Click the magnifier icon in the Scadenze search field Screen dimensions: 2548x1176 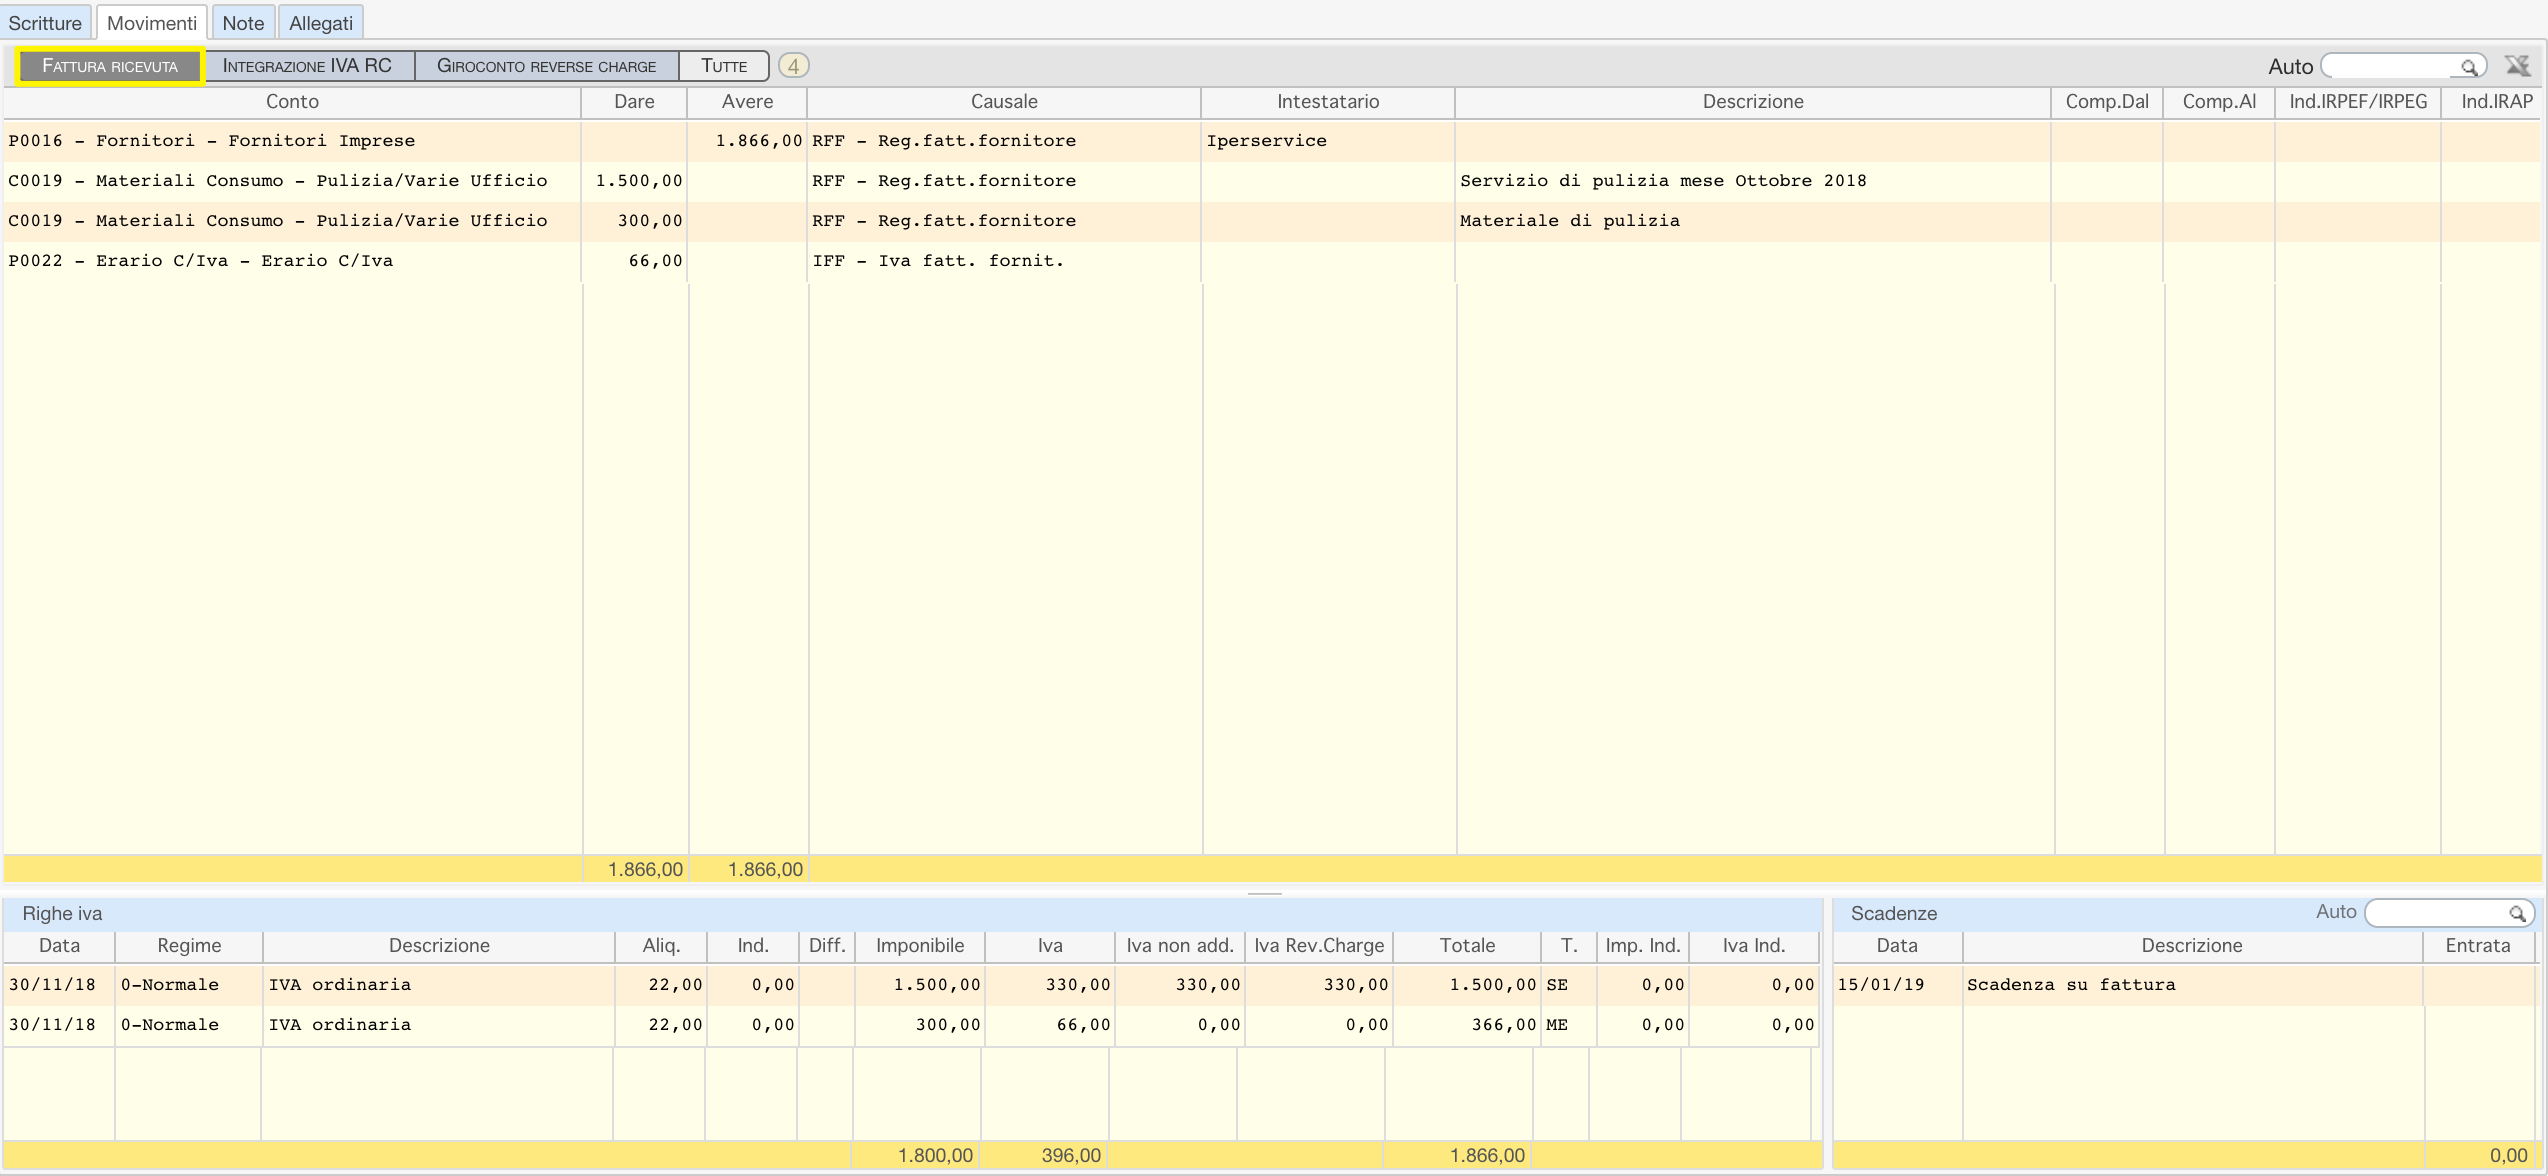2516,913
